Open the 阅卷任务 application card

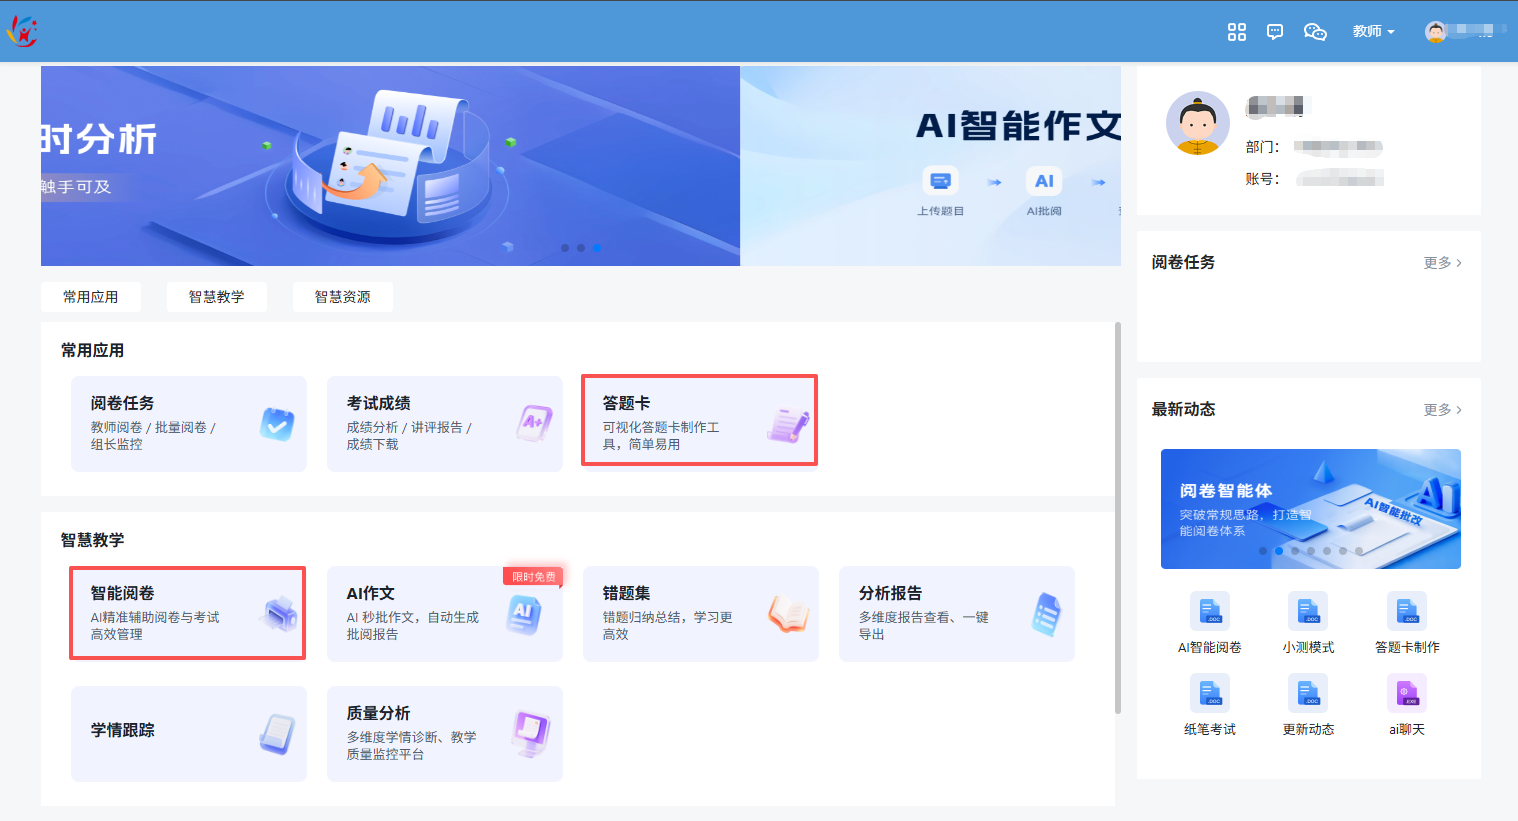point(188,424)
